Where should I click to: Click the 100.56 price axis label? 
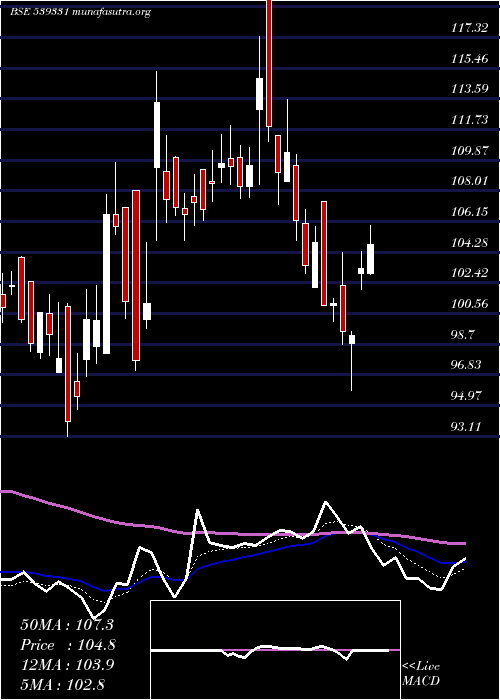tap(469, 304)
